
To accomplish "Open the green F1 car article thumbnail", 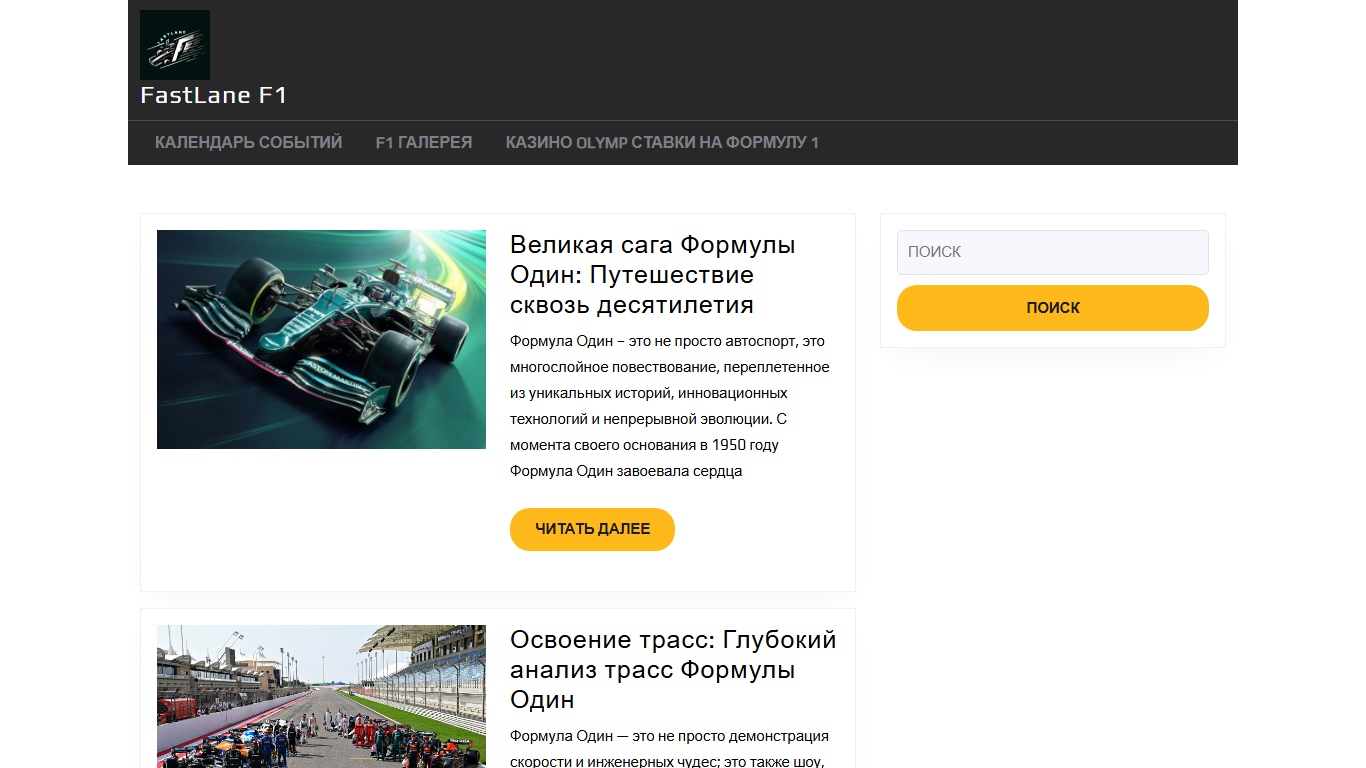I will (321, 340).
